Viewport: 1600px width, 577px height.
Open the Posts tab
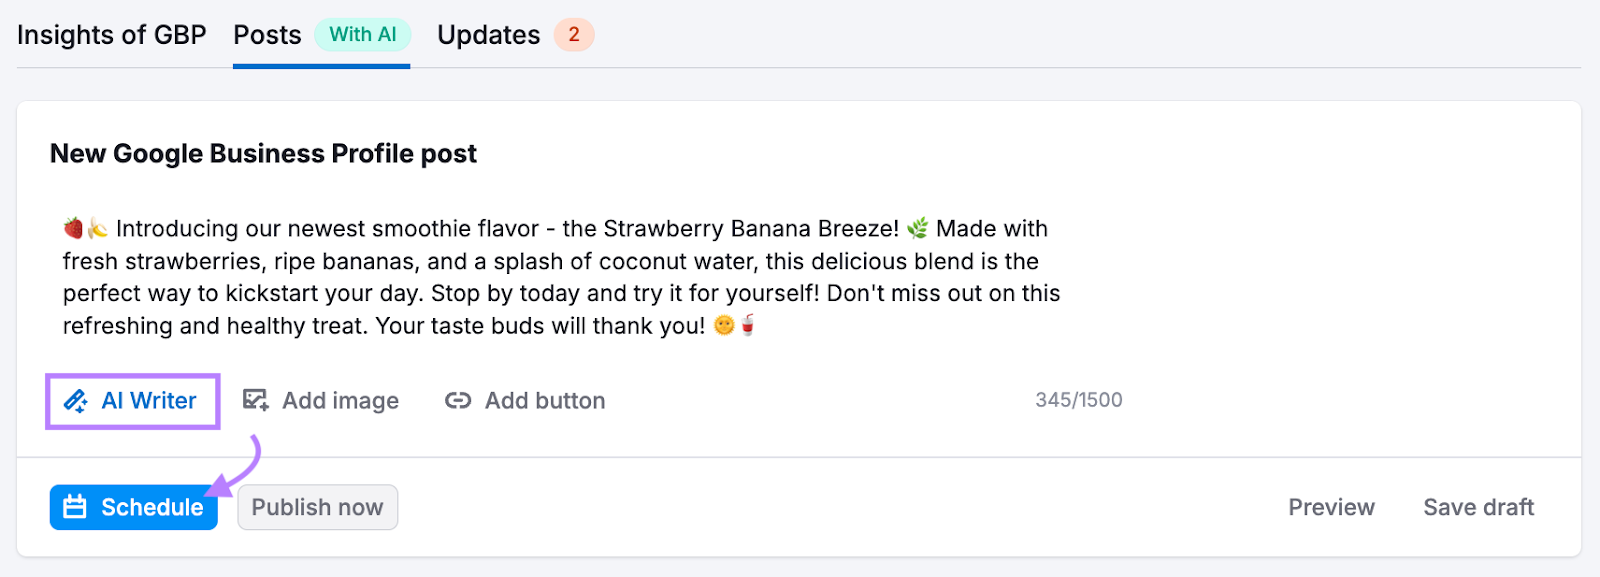(x=266, y=34)
